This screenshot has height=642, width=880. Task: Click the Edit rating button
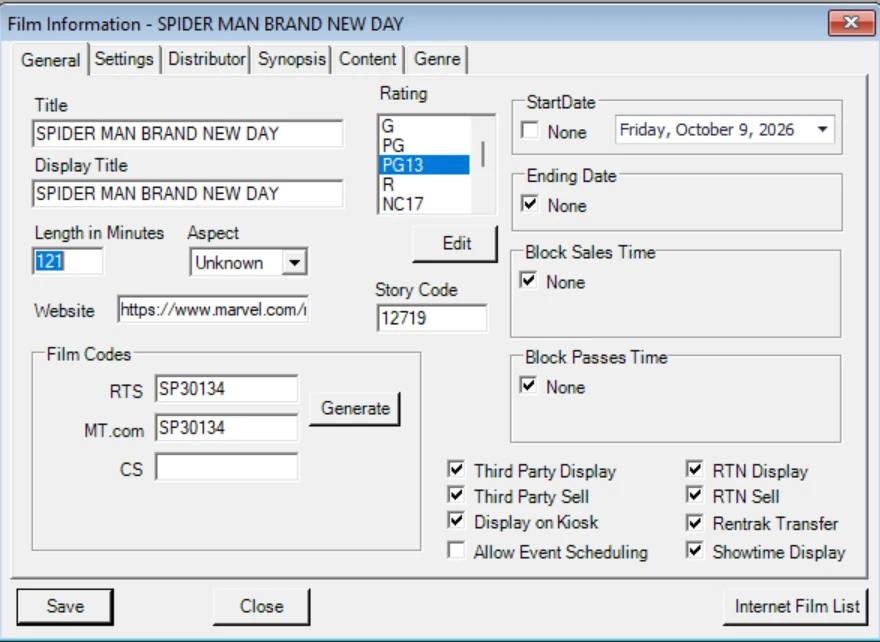coord(455,244)
